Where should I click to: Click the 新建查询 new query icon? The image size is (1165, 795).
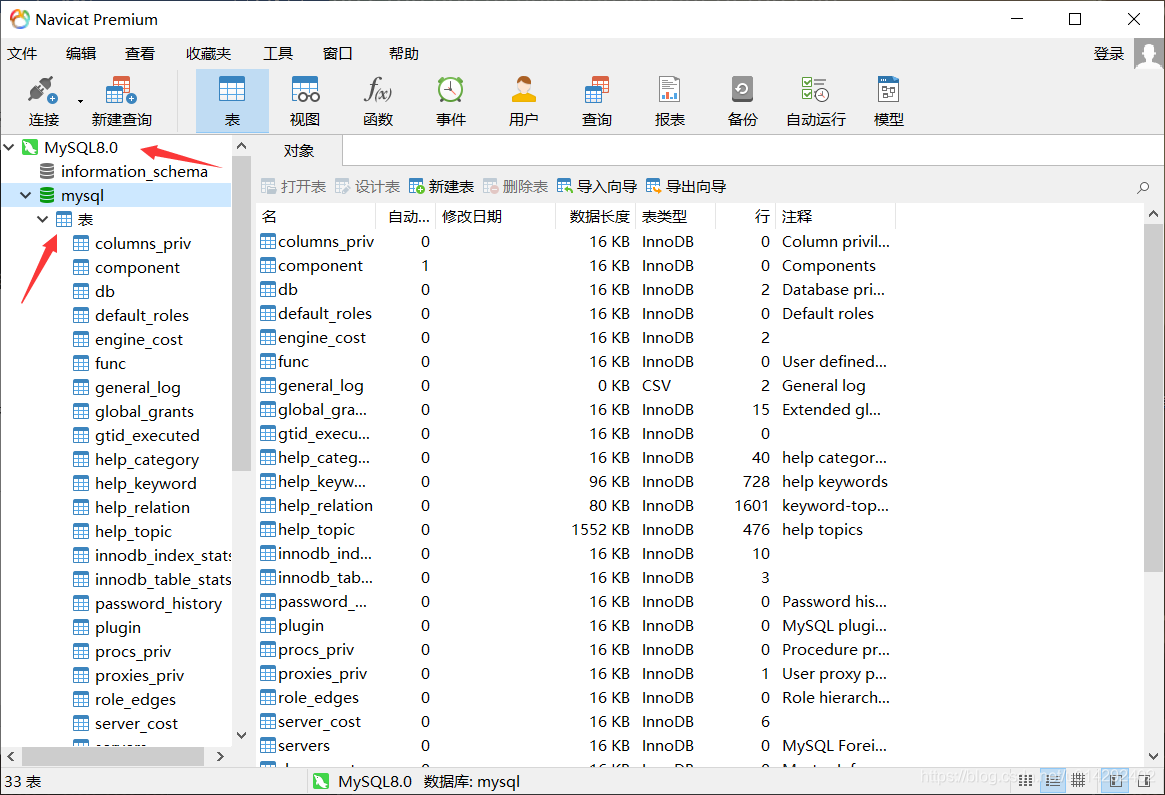[x=121, y=101]
